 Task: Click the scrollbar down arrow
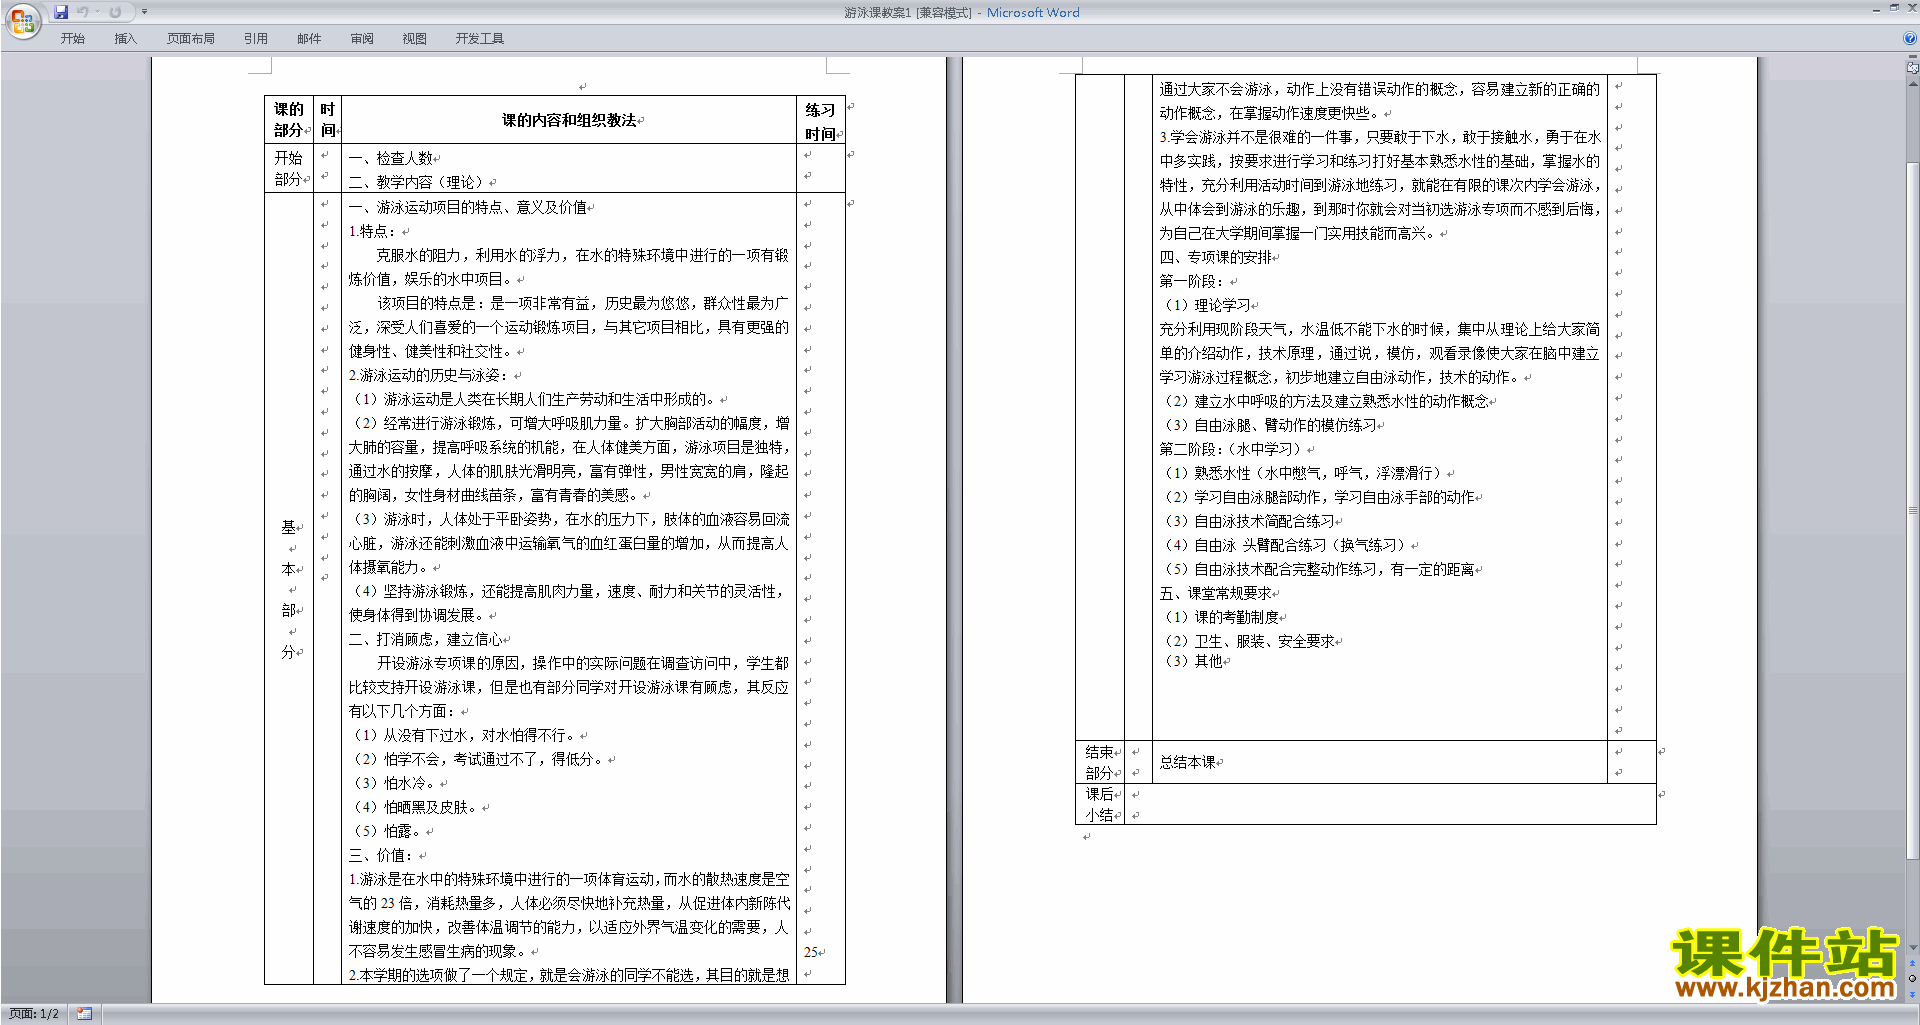click(1913, 947)
